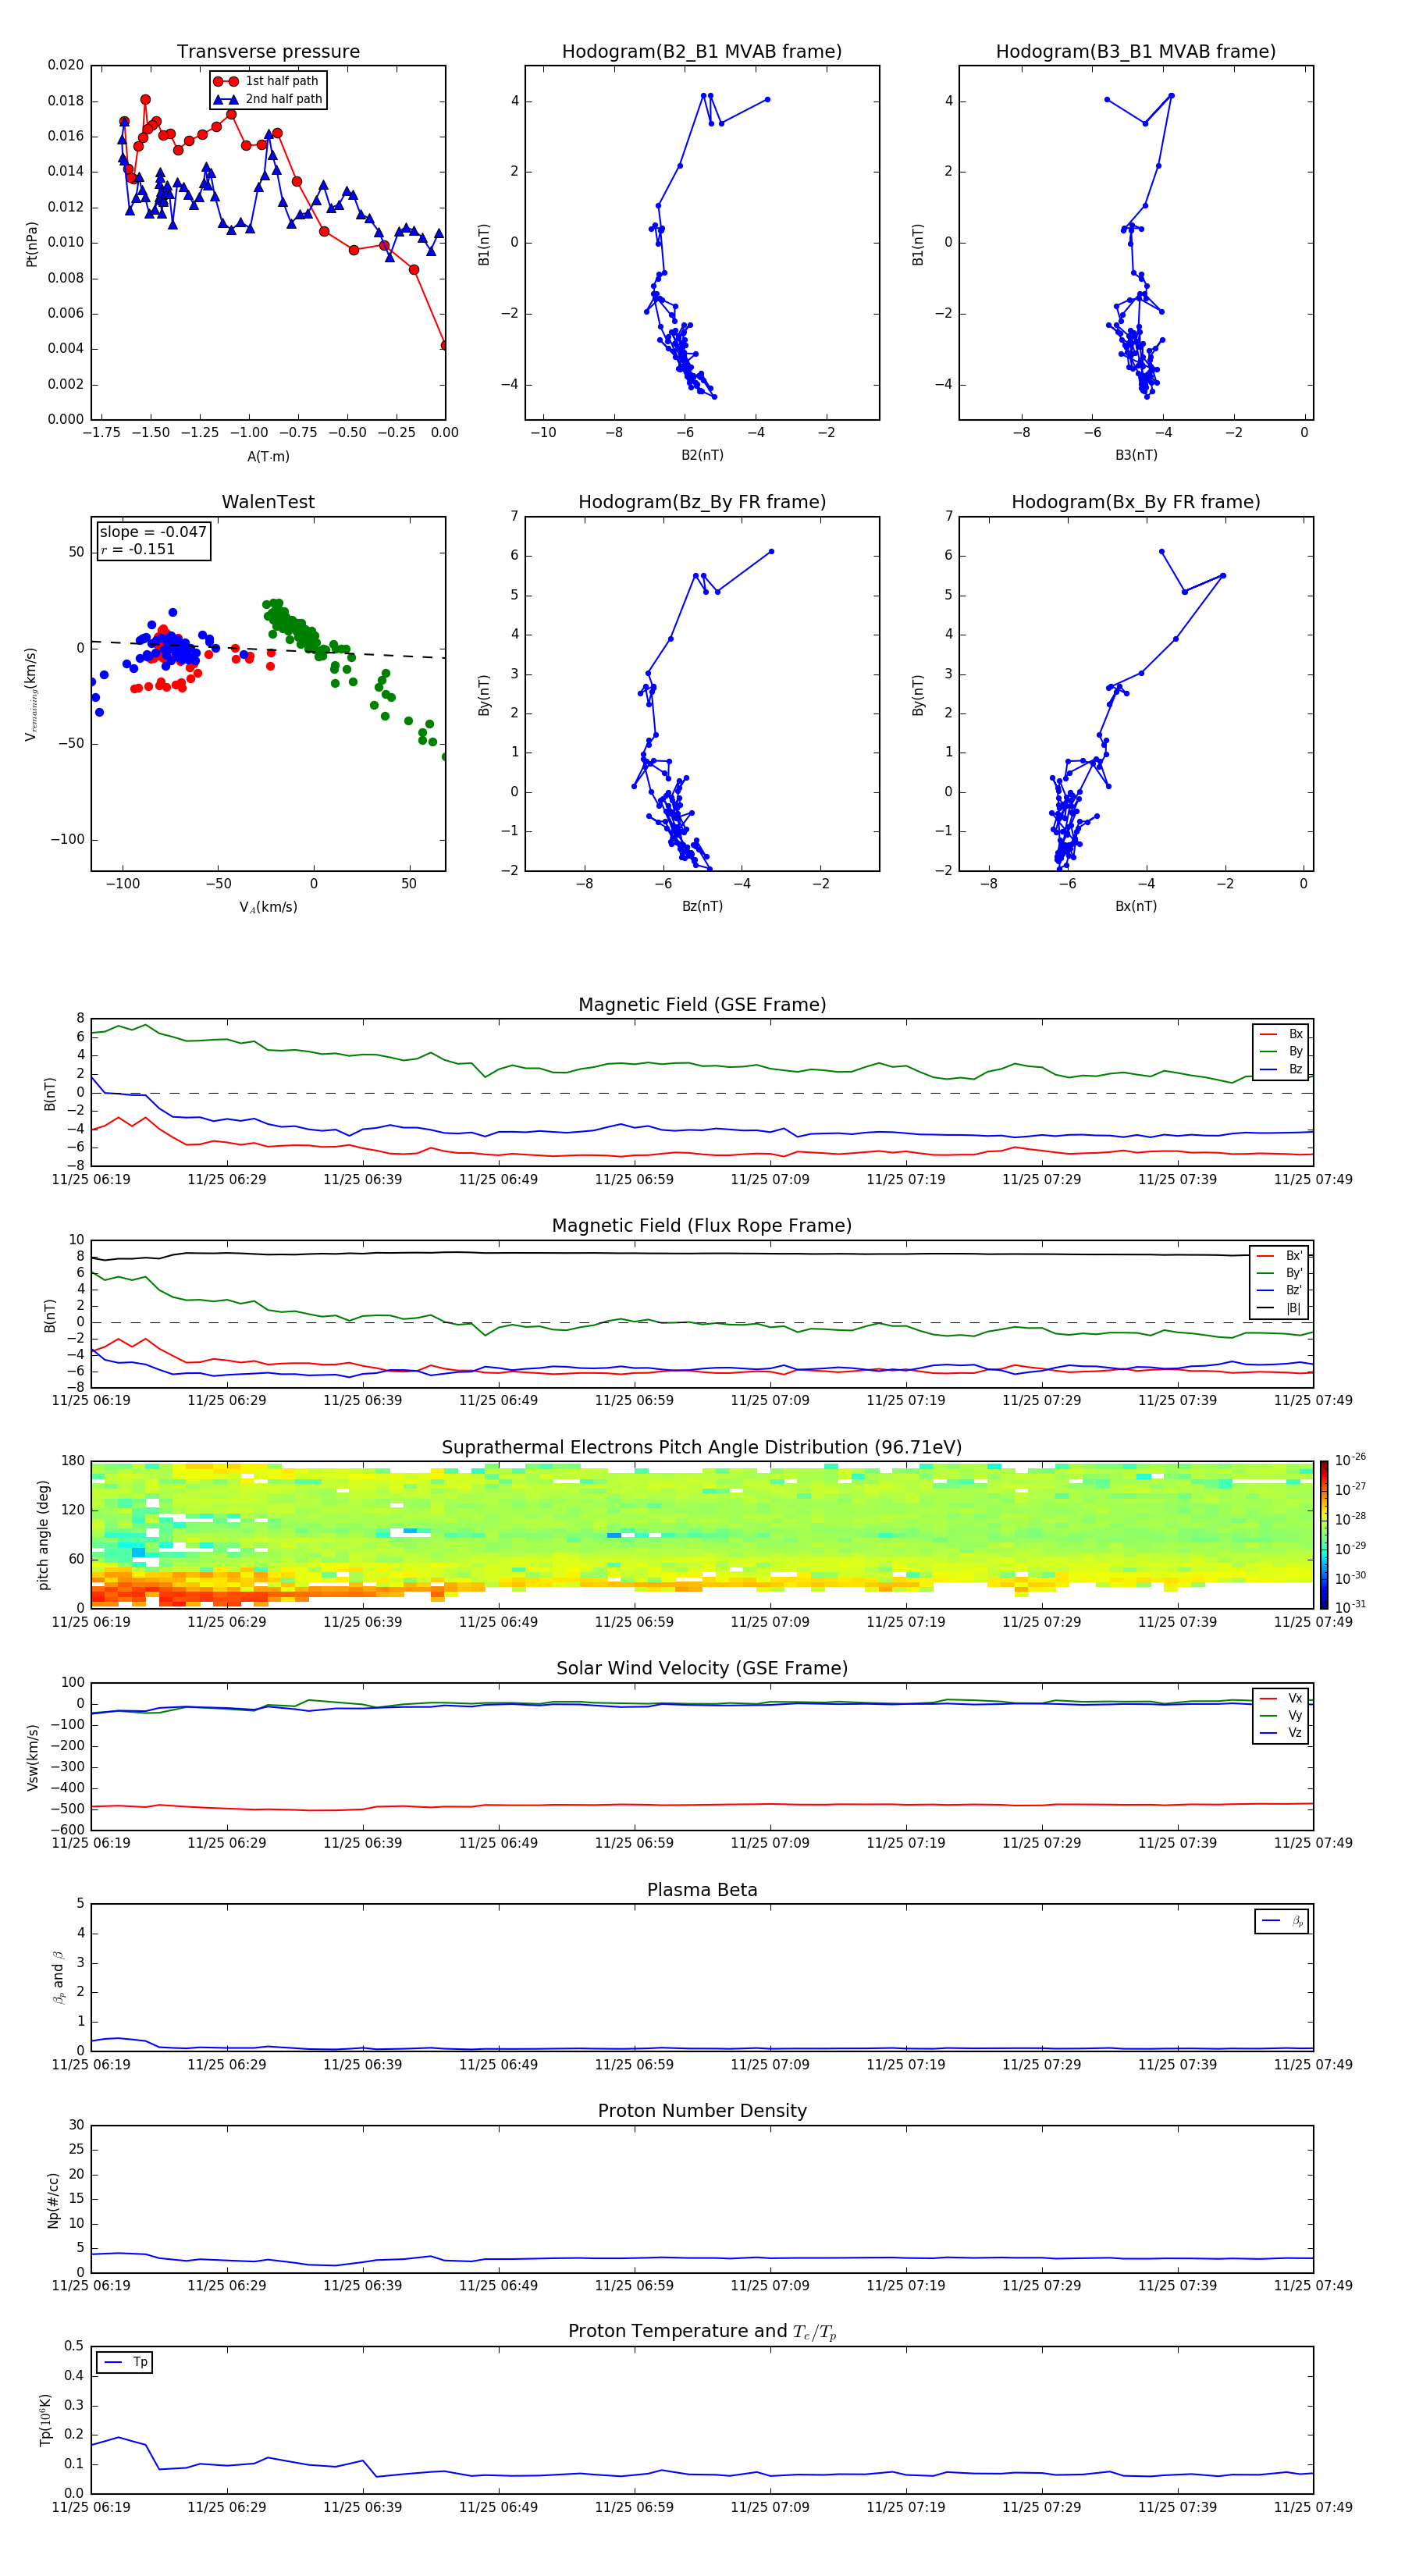Click the 'Tp' legend in temperature plot
This screenshot has height=2576, width=1405.
pyautogui.click(x=124, y=2362)
